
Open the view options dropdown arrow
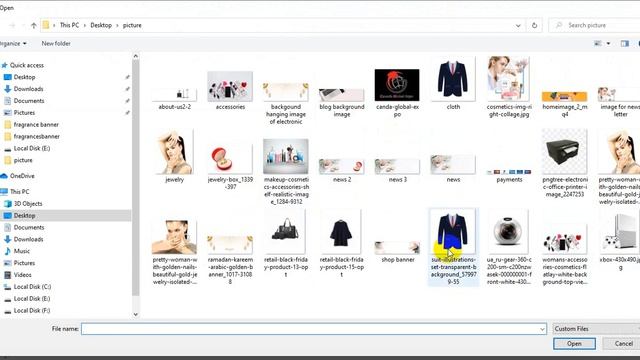coord(608,43)
